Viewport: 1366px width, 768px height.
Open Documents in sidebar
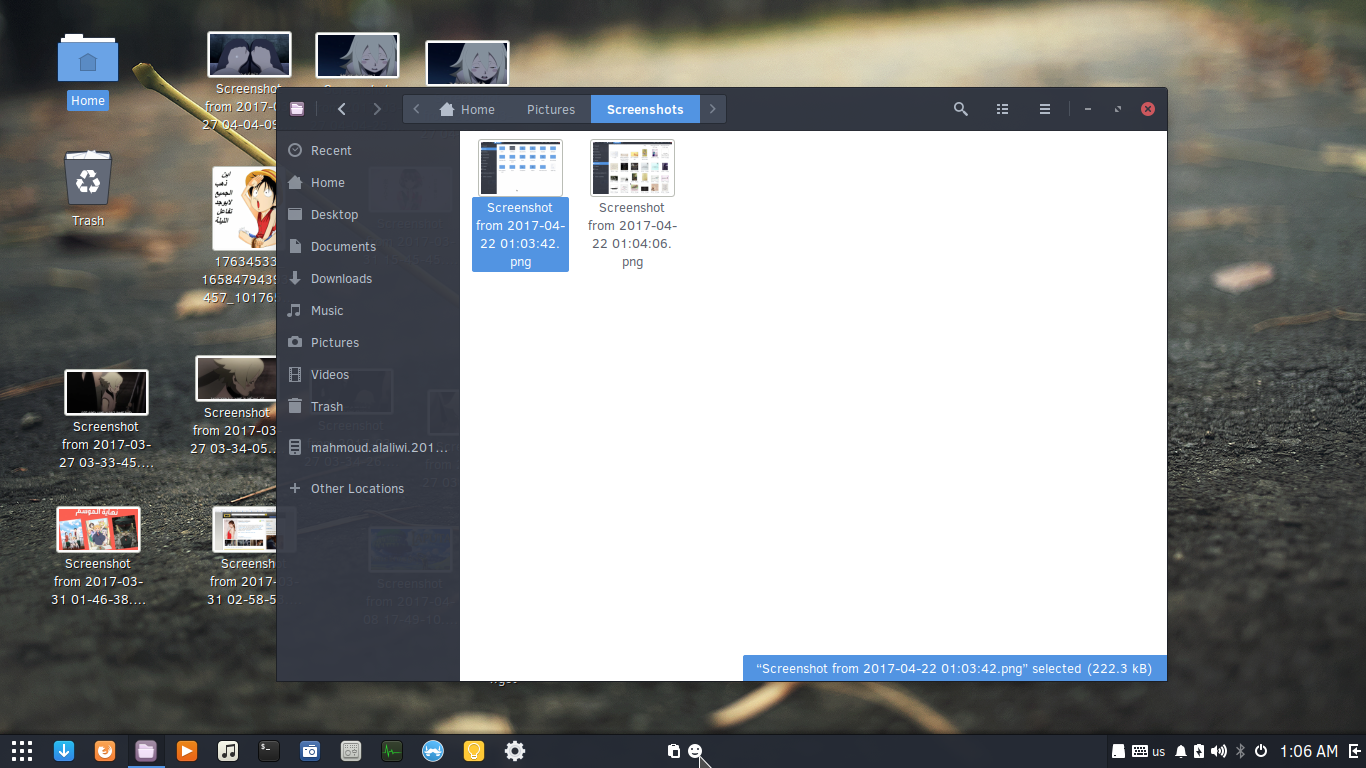pyautogui.click(x=368, y=246)
